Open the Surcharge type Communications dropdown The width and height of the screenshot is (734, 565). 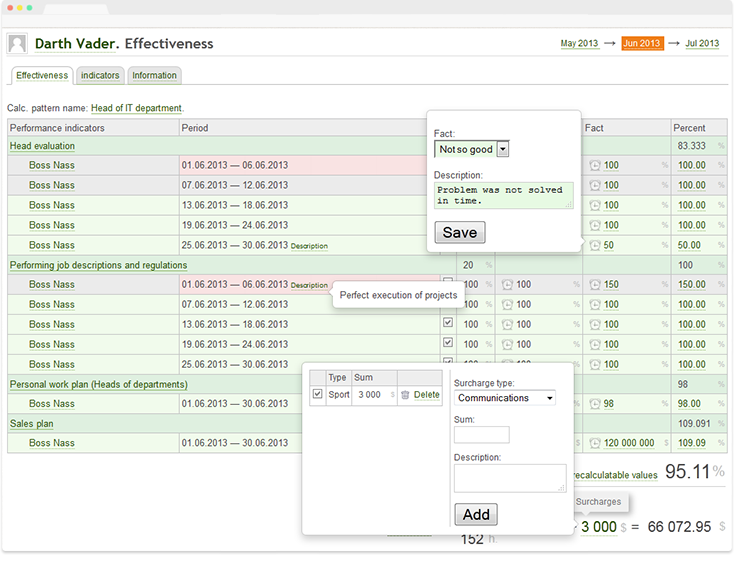505,398
